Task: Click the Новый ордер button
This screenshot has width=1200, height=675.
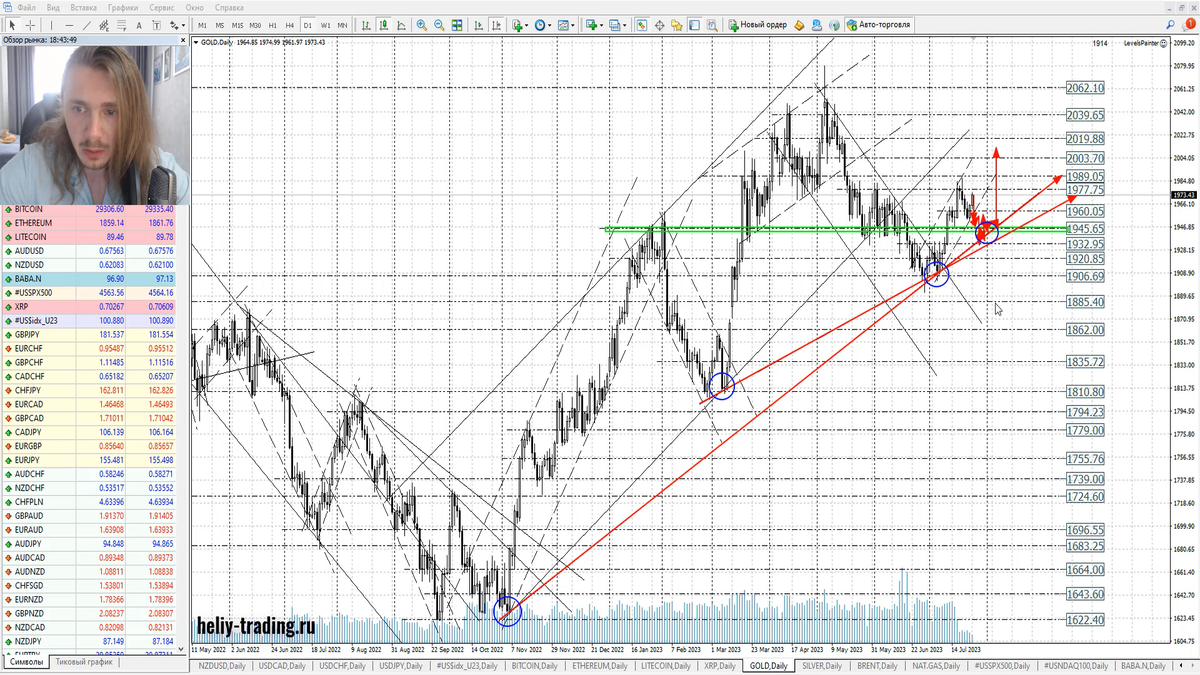Action: (x=757, y=24)
